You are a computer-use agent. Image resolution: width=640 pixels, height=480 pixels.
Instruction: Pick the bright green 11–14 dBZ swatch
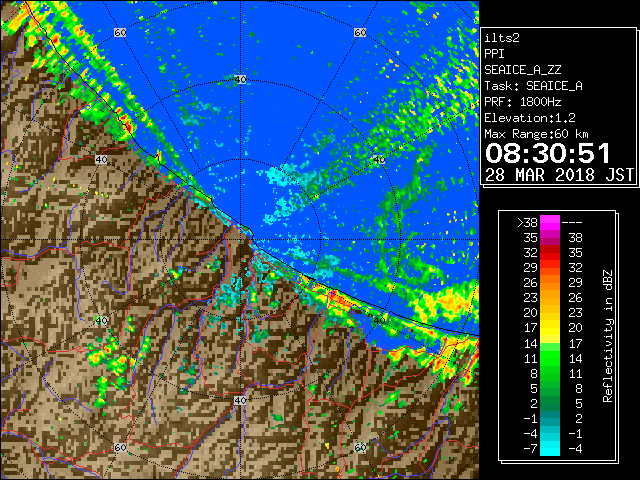point(550,358)
